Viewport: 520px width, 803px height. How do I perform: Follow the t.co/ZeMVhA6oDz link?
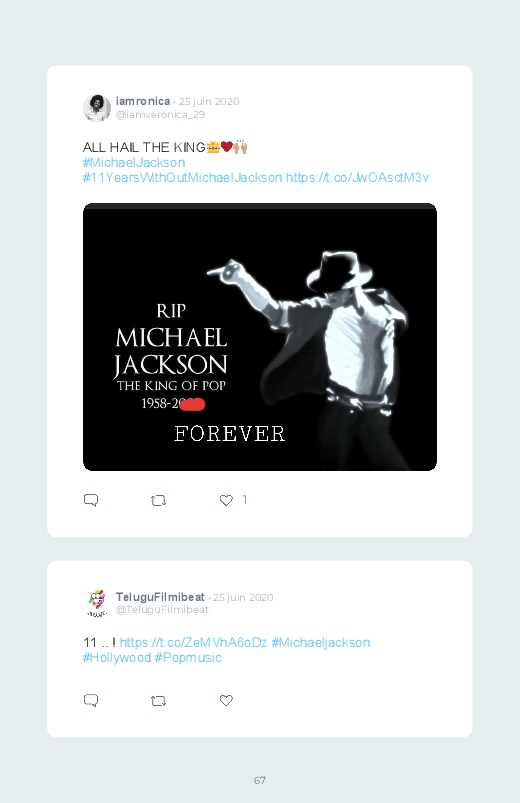tap(193, 642)
